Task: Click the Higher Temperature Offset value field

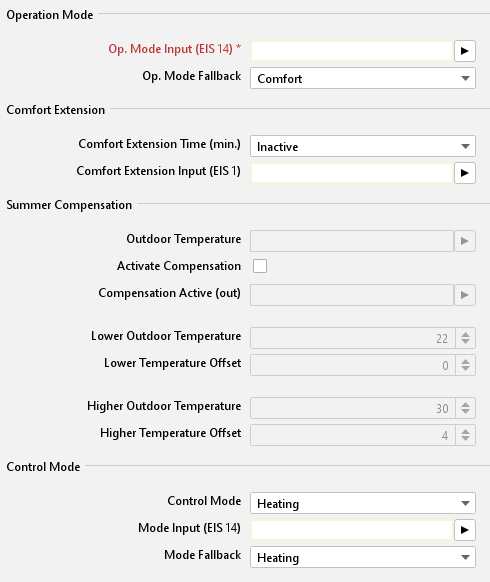Action: tap(353, 435)
